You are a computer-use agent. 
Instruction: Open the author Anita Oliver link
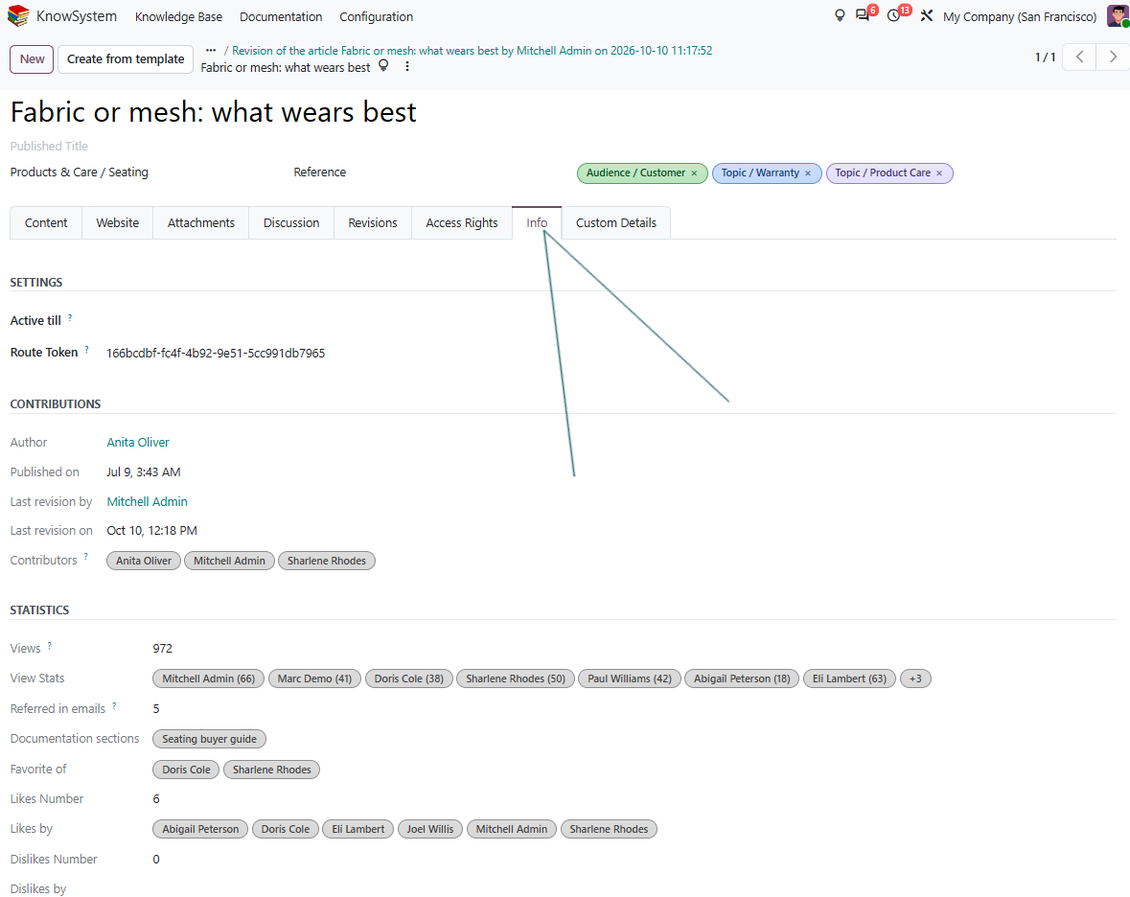pos(138,442)
